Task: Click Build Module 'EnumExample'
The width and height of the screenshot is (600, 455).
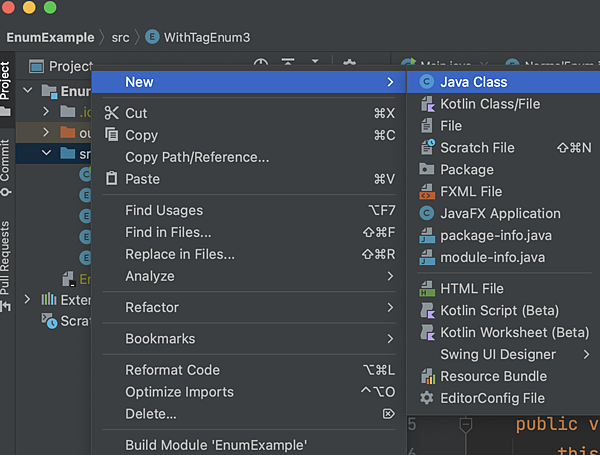Action: click(249, 445)
